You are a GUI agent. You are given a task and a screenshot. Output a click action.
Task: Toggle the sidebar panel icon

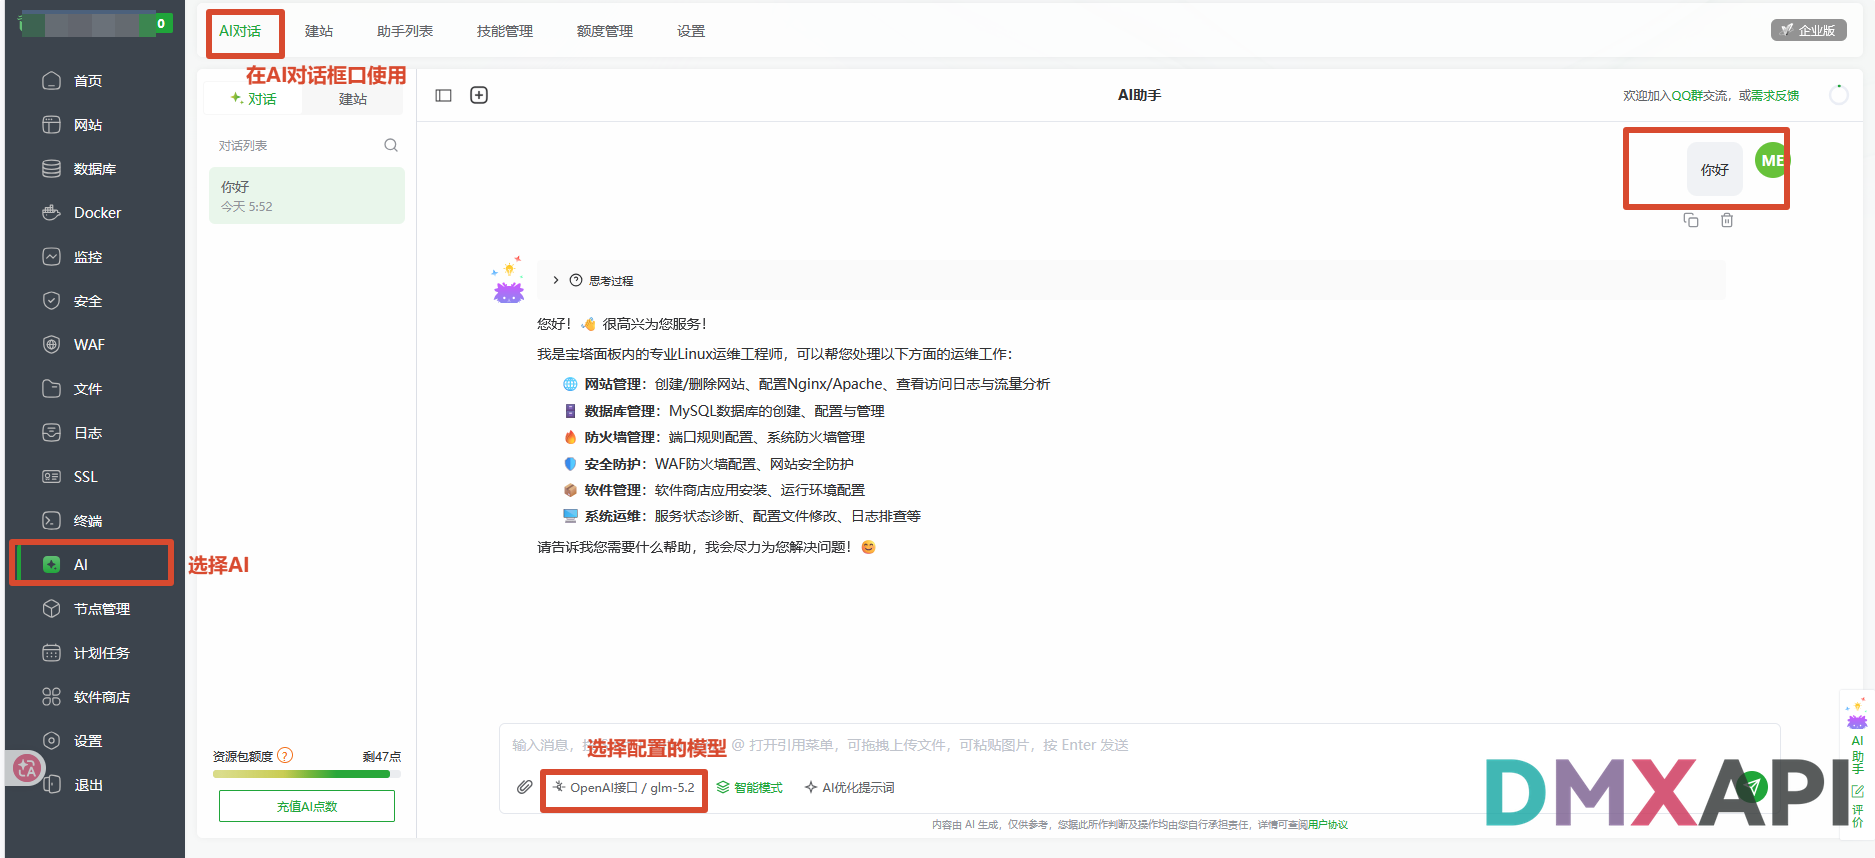pos(444,95)
